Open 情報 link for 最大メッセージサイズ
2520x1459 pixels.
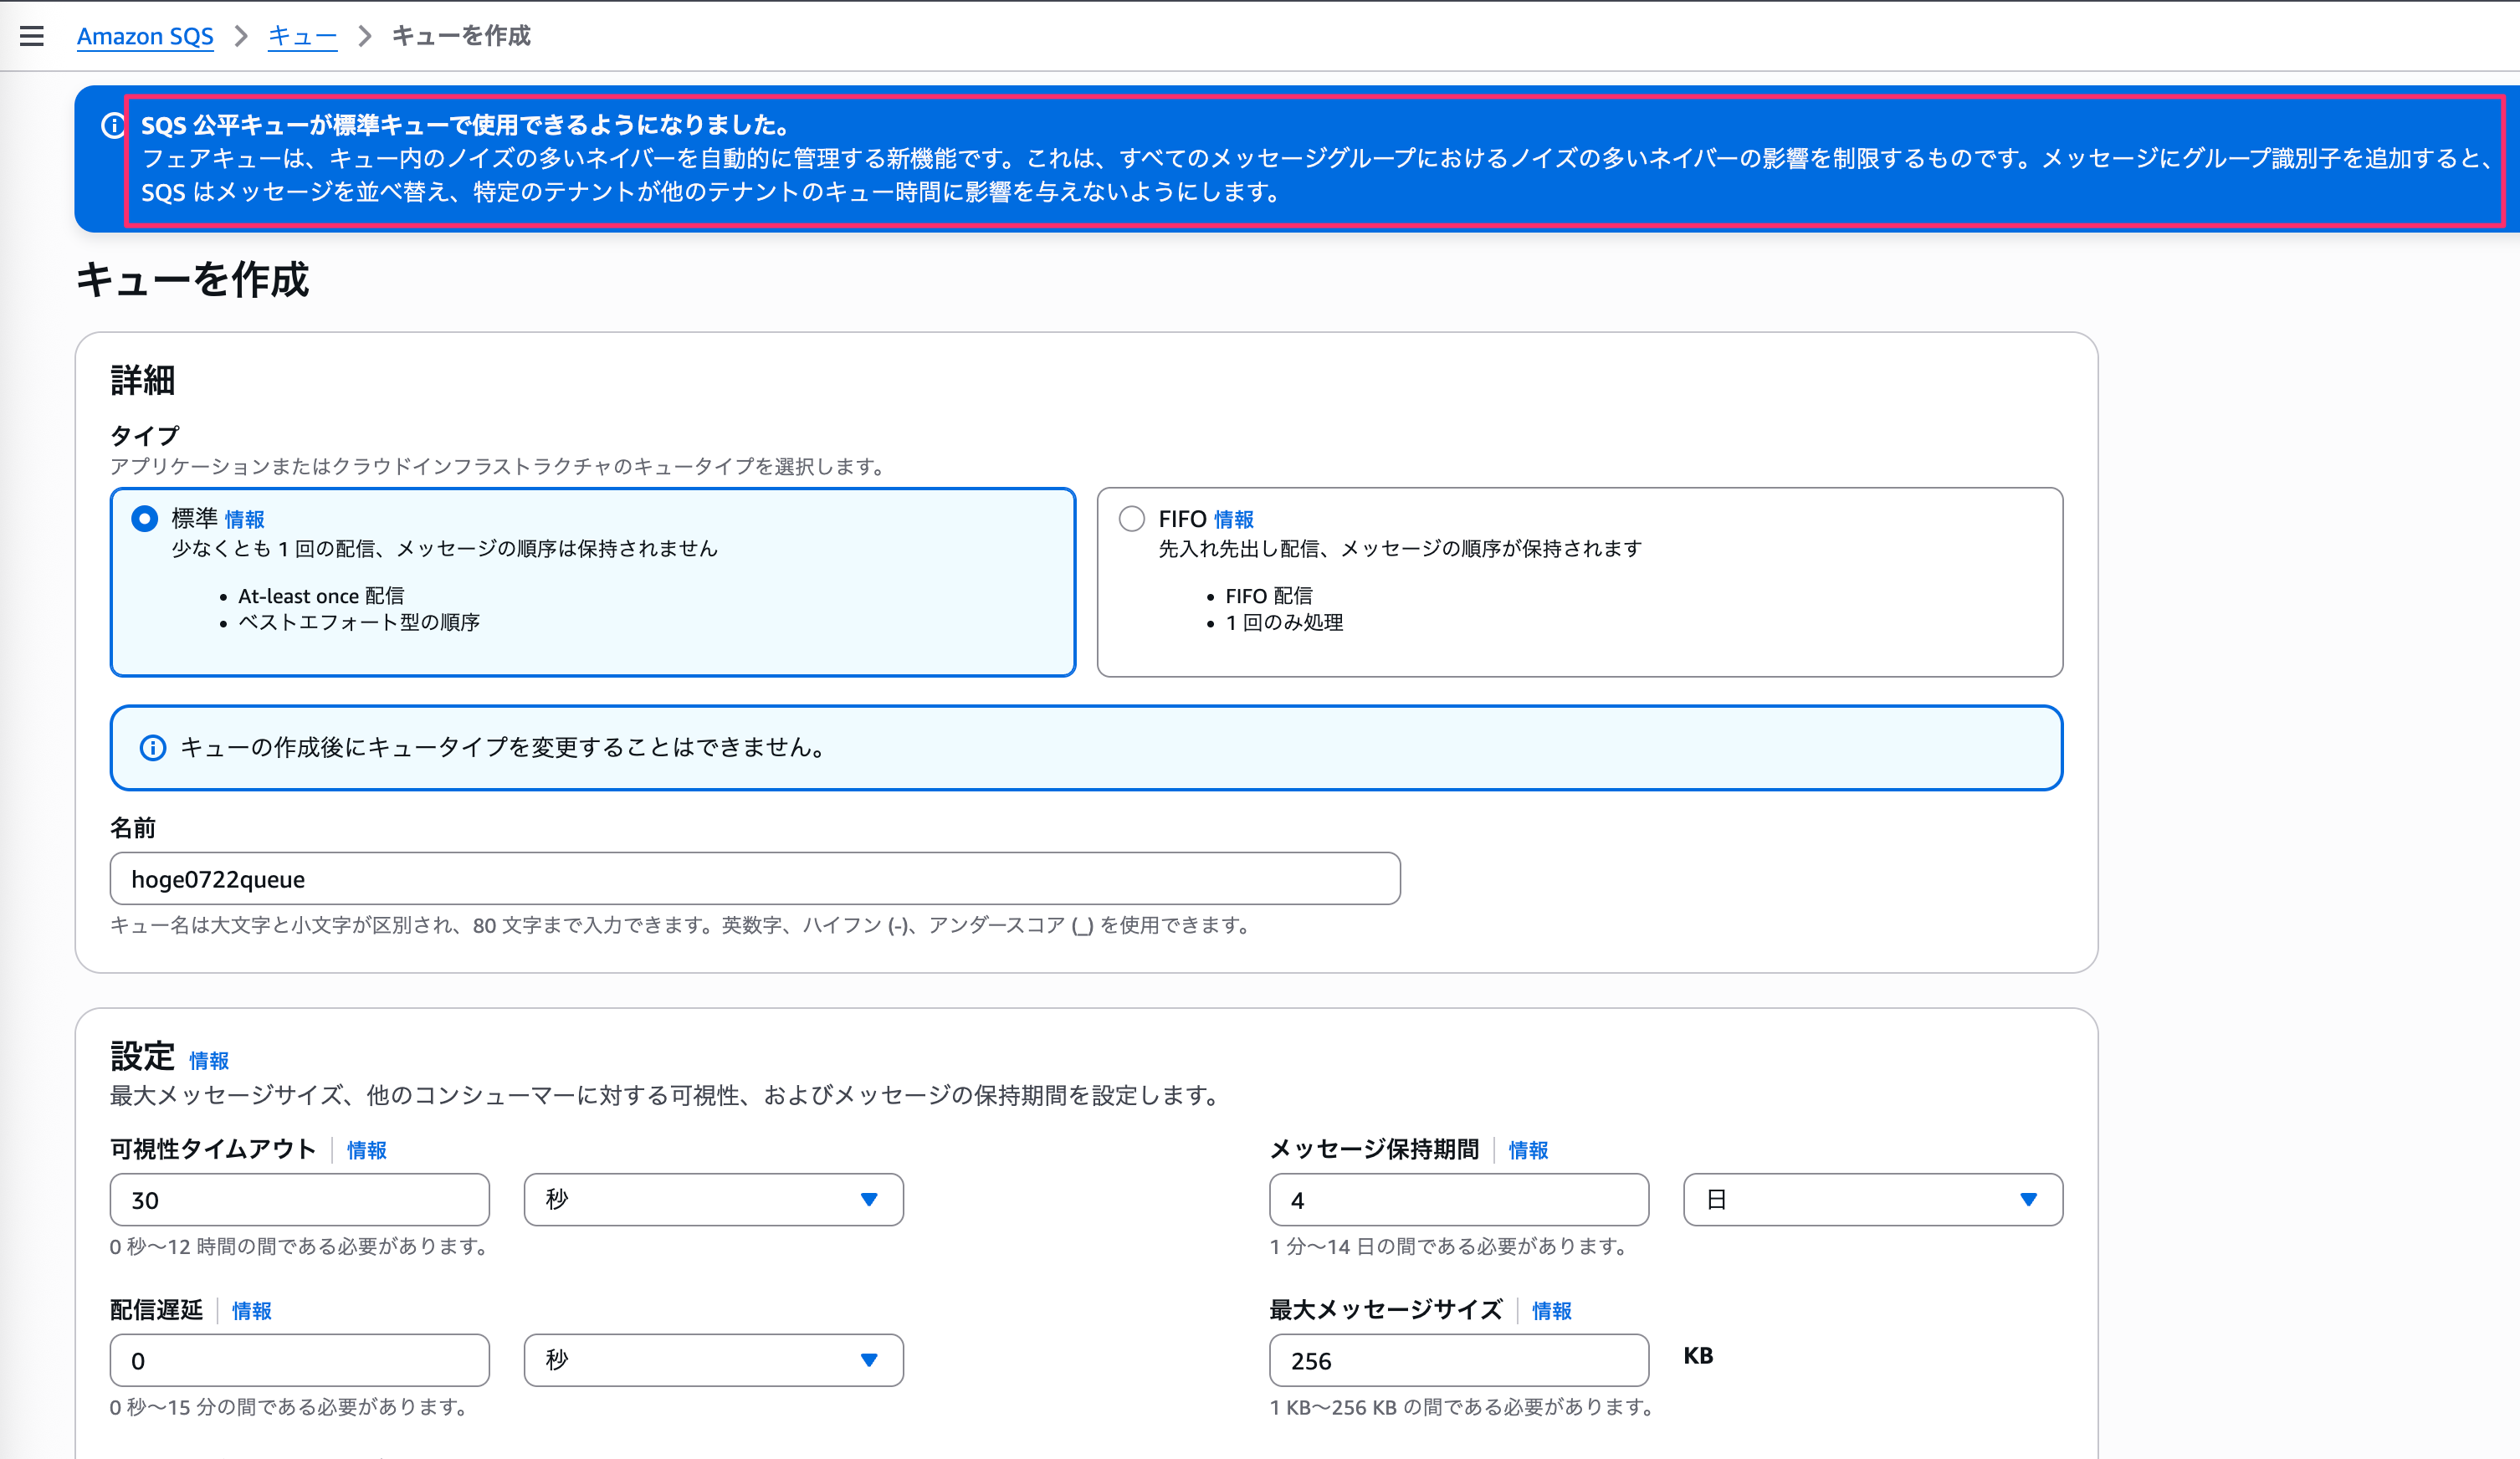tap(1552, 1310)
